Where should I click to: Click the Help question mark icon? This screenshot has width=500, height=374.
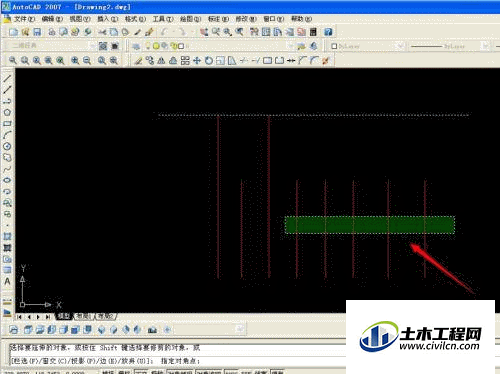coord(328,32)
